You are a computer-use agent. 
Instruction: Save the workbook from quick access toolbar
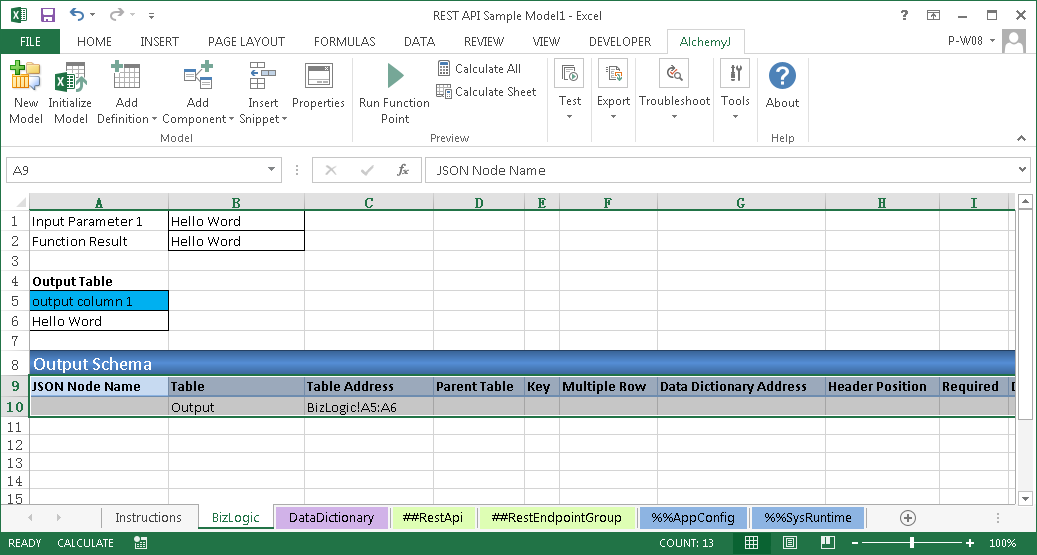48,15
